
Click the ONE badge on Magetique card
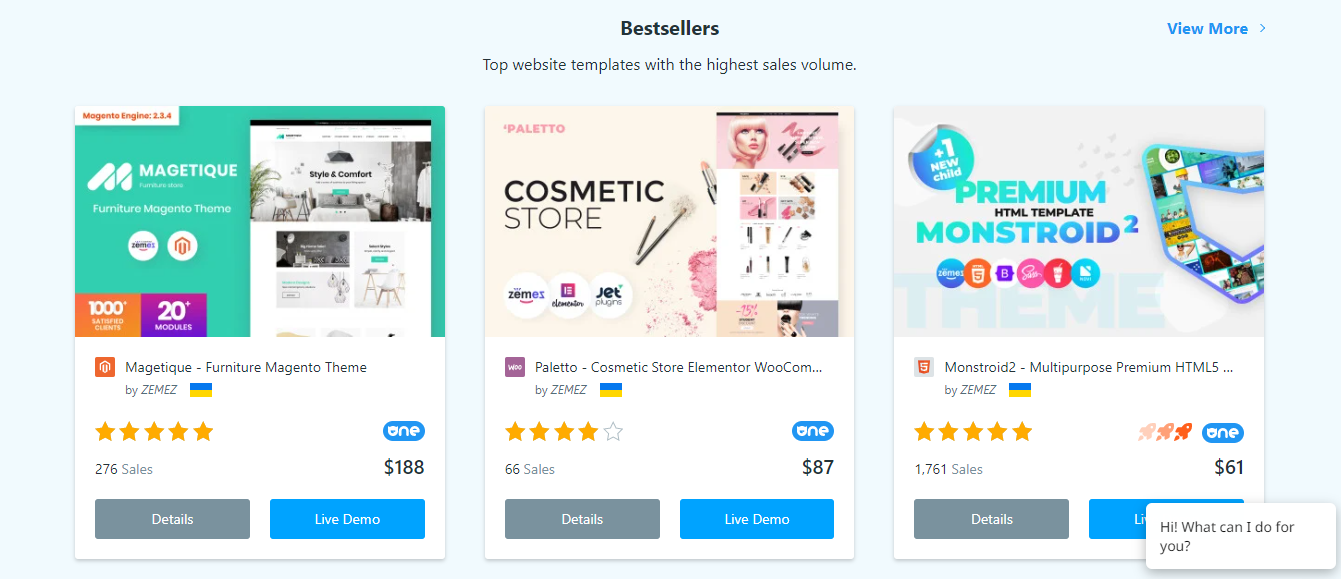click(x=404, y=431)
